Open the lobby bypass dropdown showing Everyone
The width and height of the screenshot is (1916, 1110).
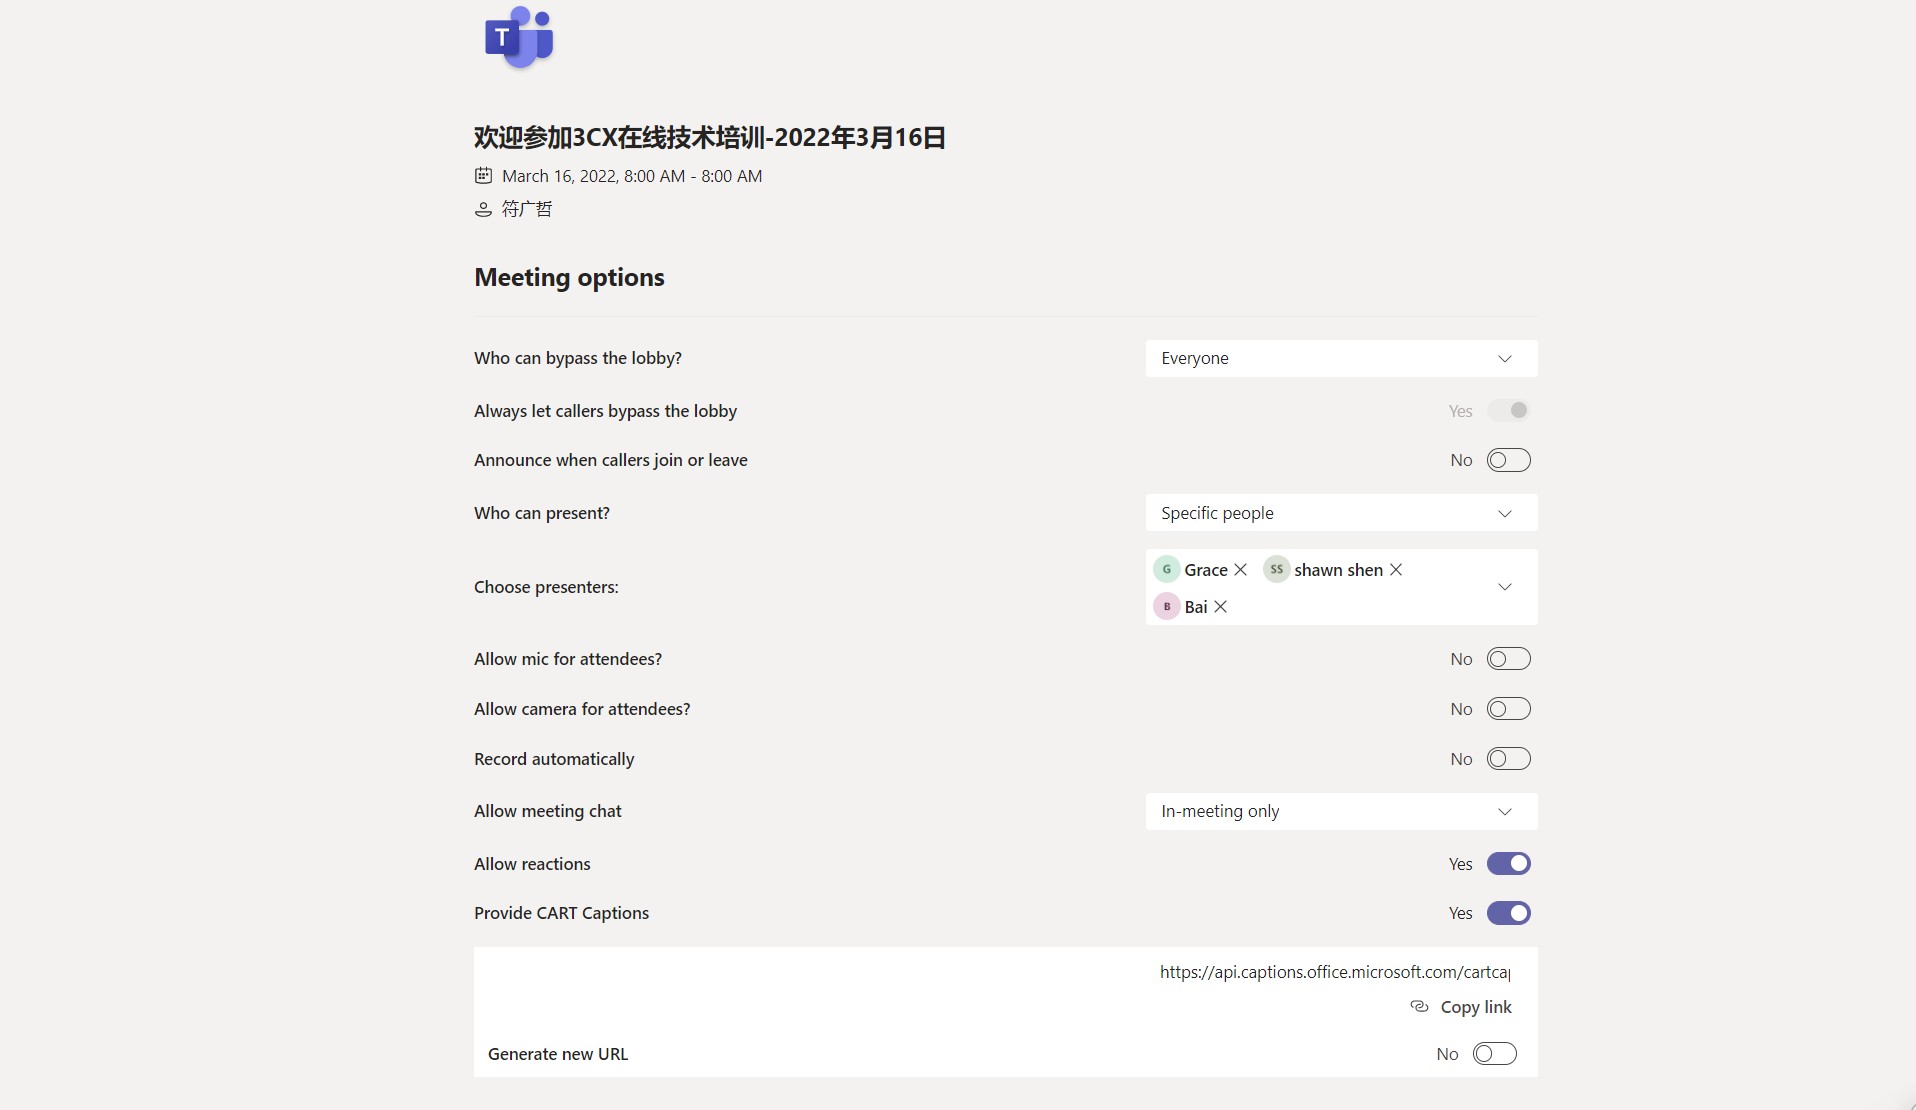(1340, 359)
